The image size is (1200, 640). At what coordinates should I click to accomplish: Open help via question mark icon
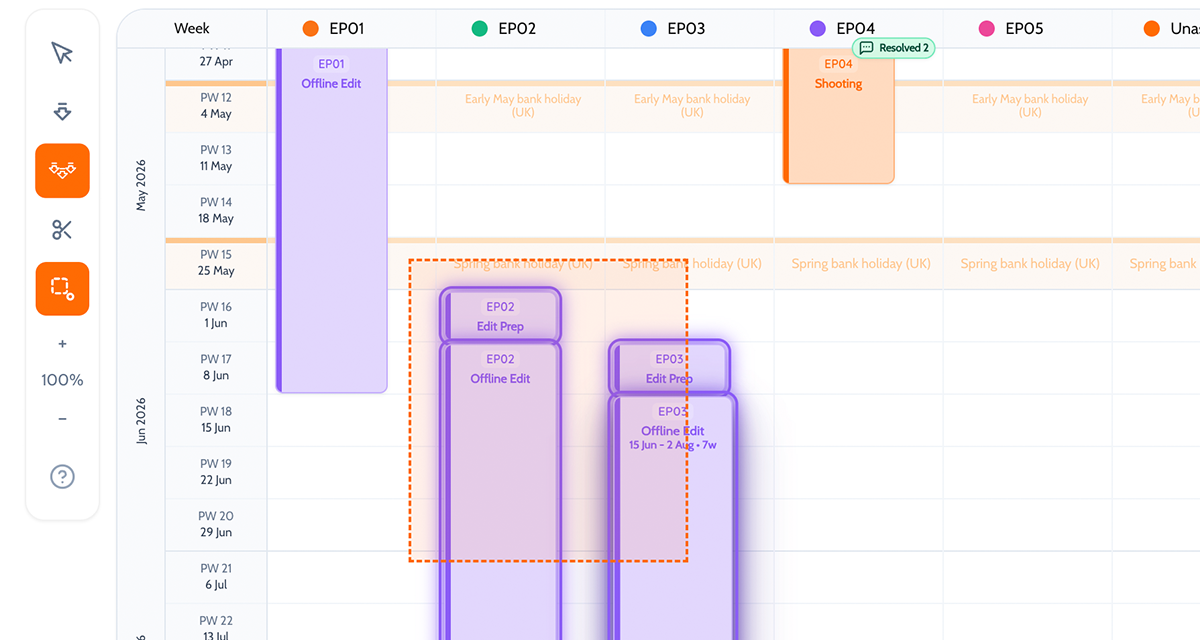point(62,477)
